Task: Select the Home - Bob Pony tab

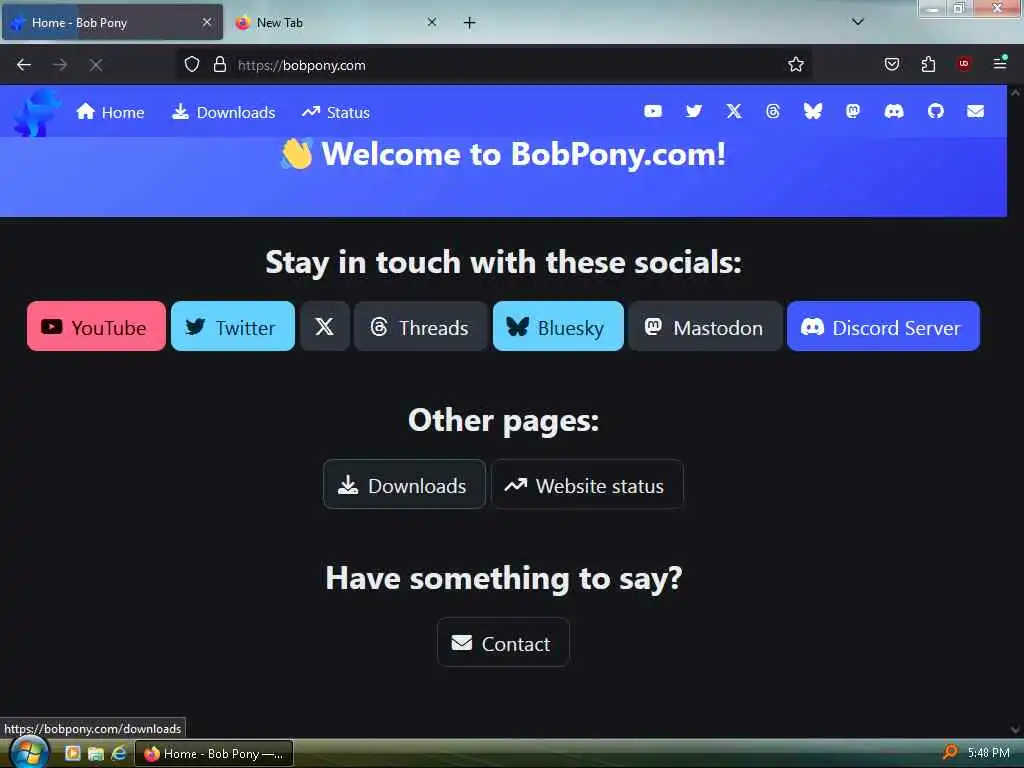Action: click(112, 22)
